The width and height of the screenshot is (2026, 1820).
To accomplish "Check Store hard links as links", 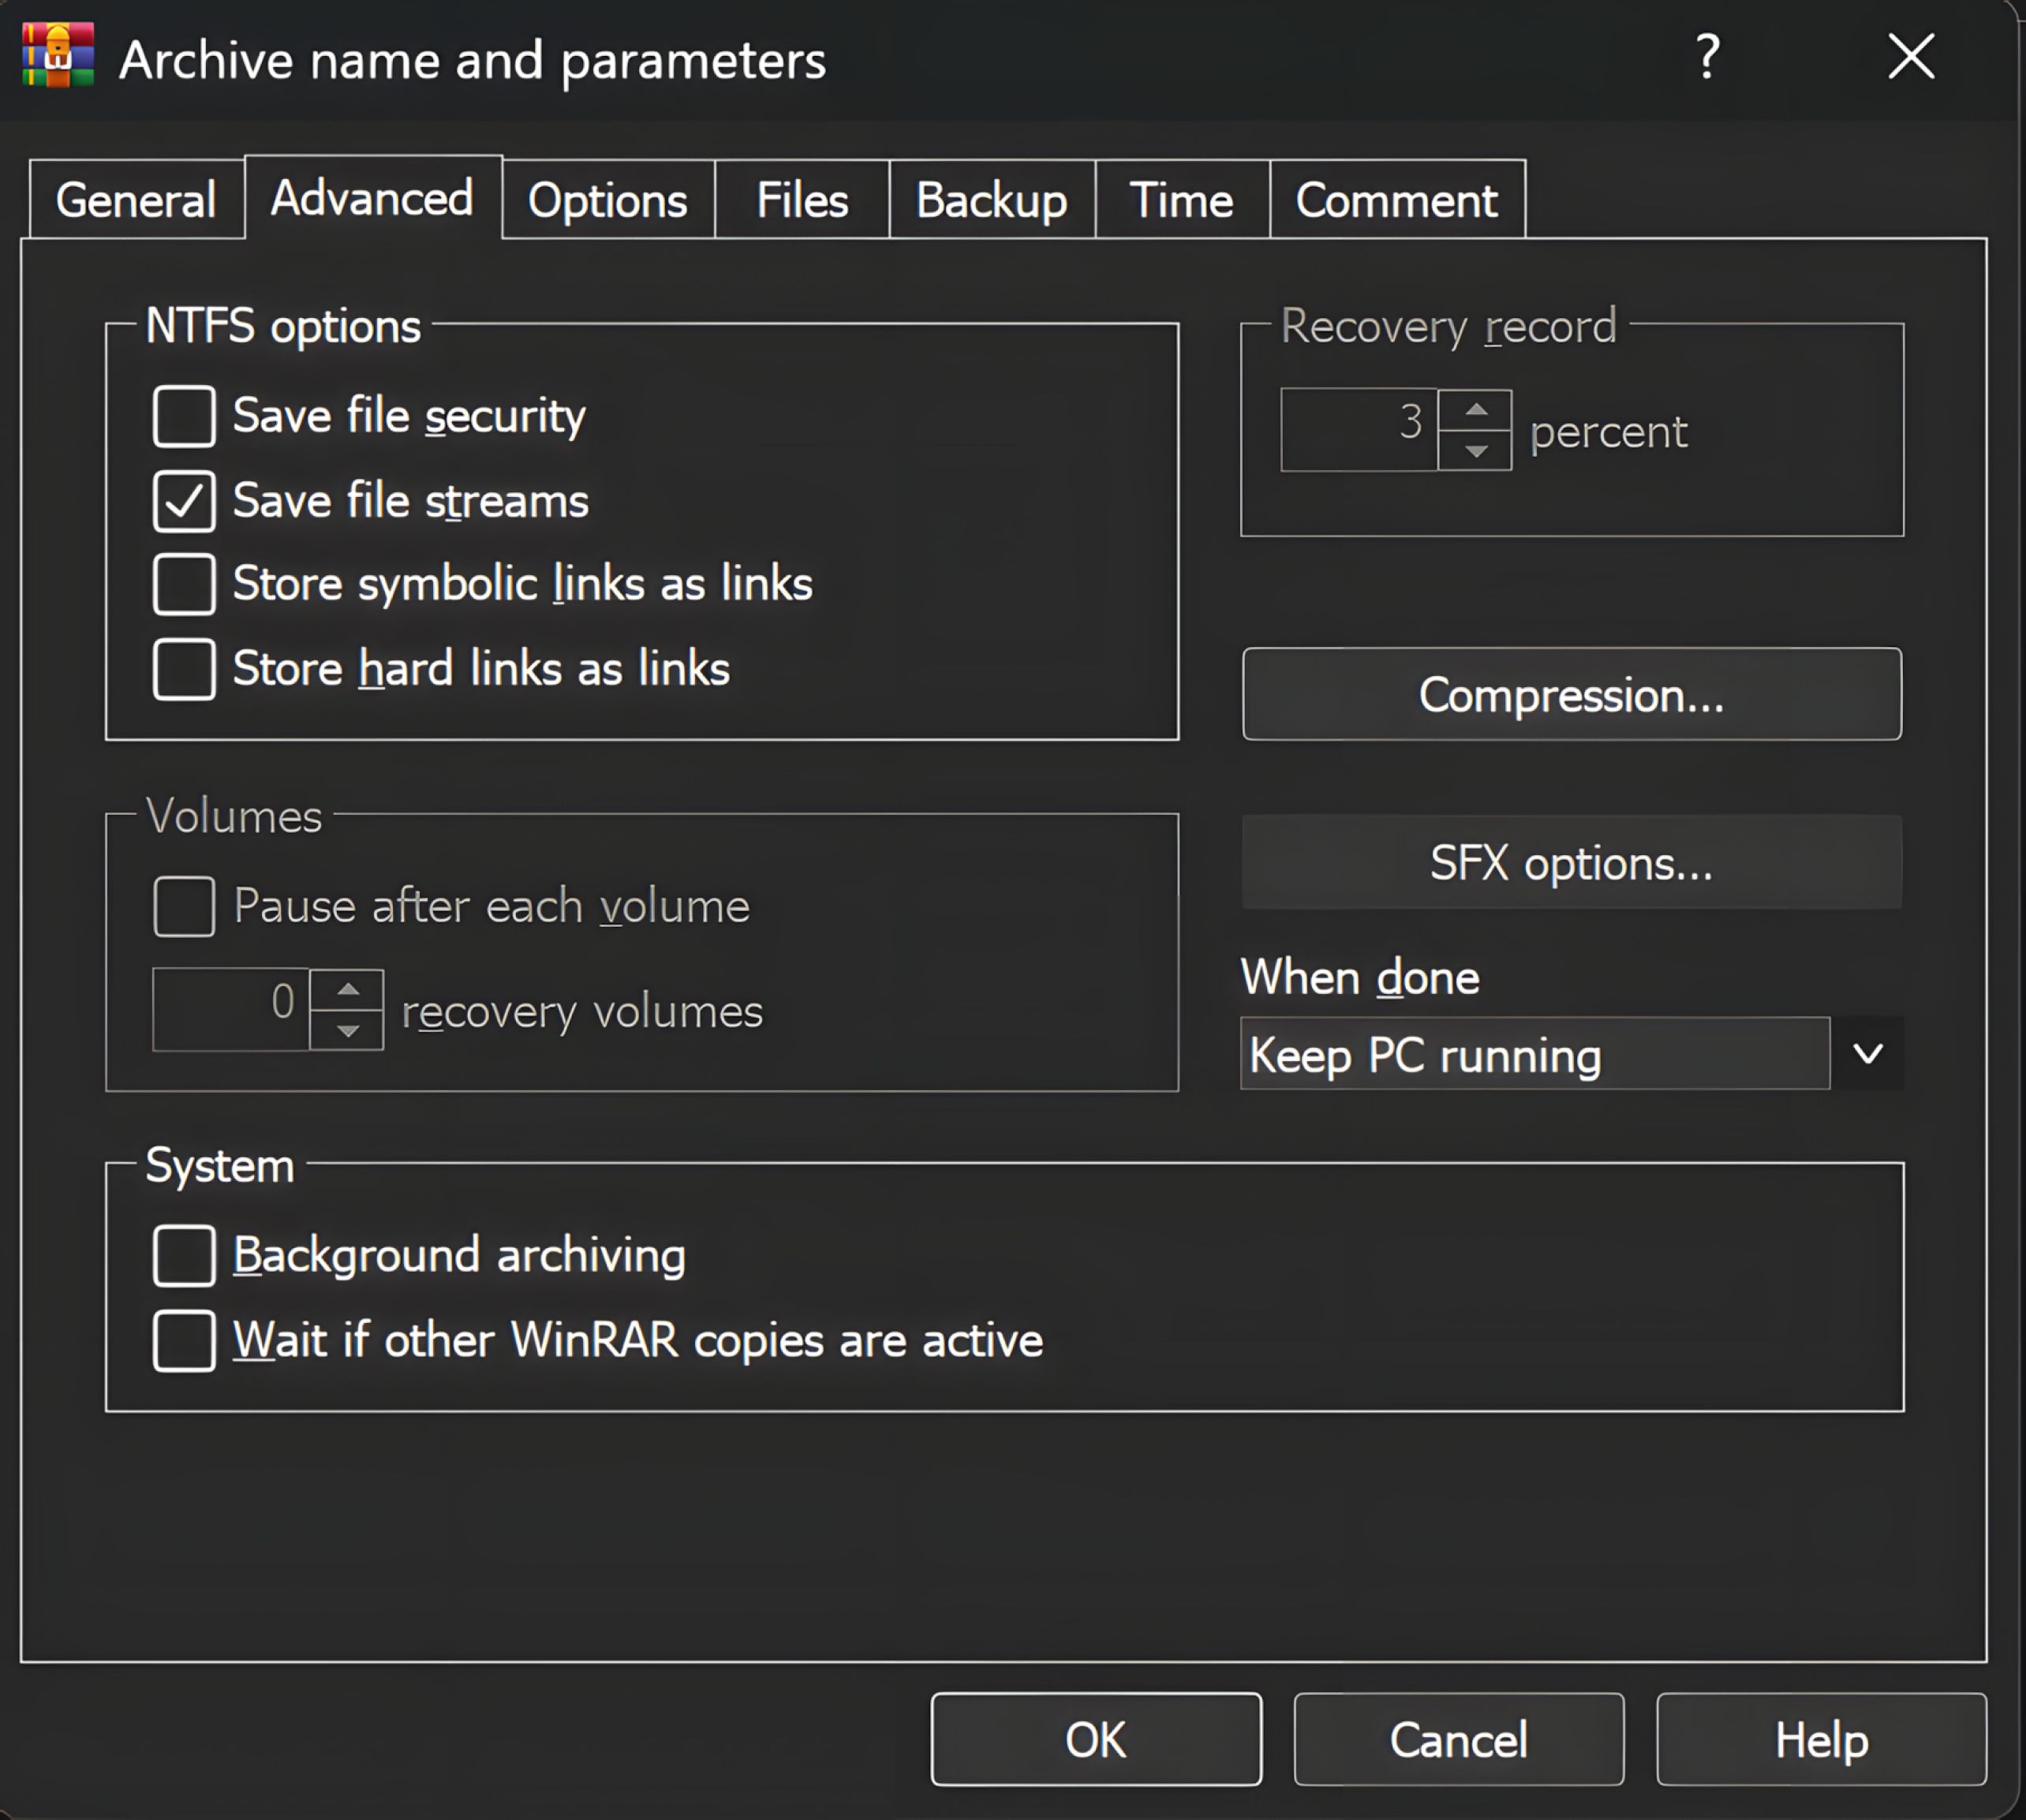I will pos(184,669).
